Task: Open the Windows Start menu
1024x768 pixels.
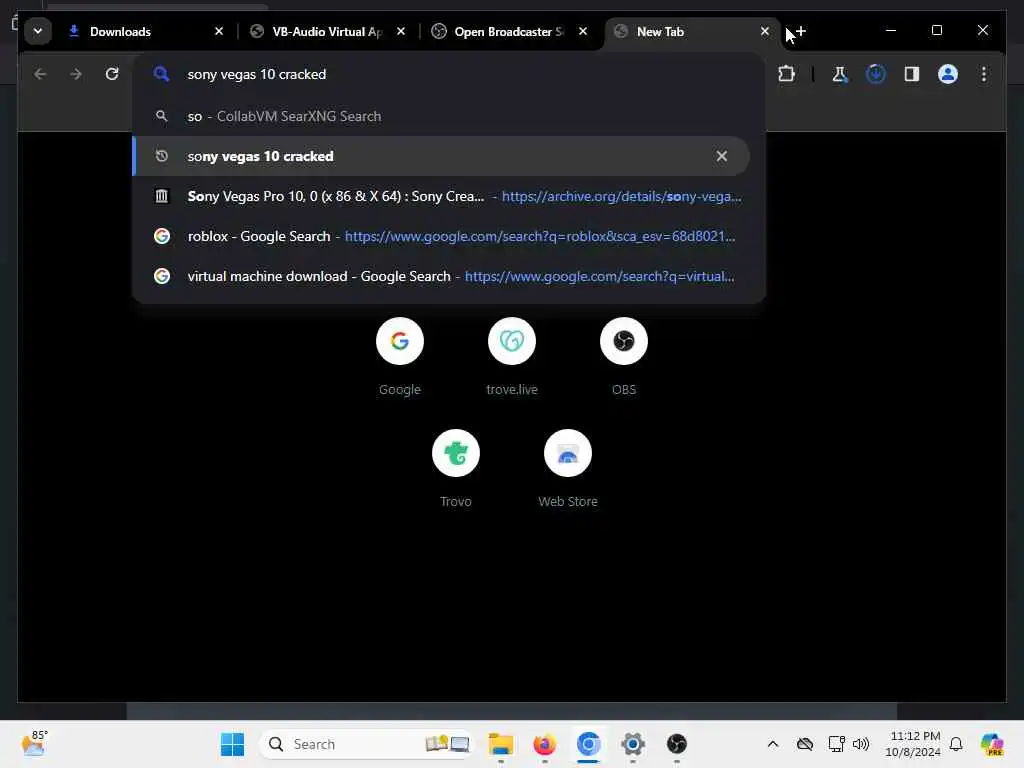Action: [x=232, y=744]
